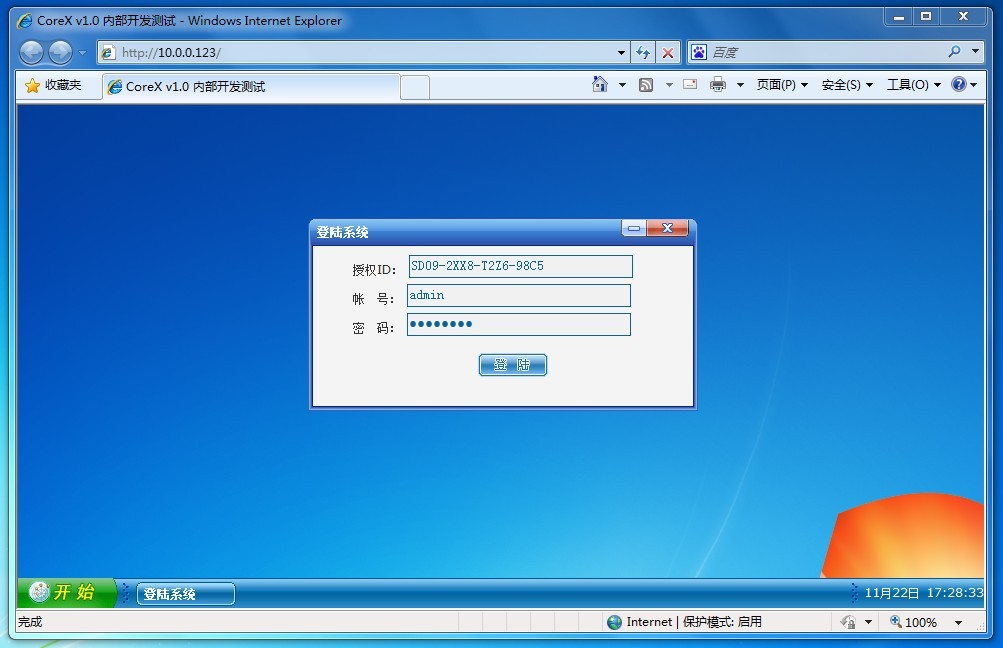Click the IE back navigation arrow

(31, 53)
